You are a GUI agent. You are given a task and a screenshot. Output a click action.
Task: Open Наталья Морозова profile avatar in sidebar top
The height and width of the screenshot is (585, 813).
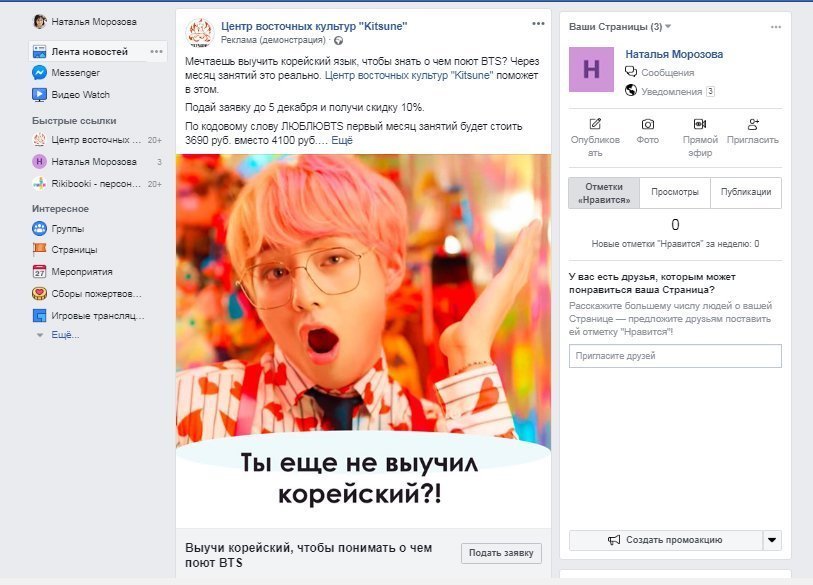click(40, 21)
